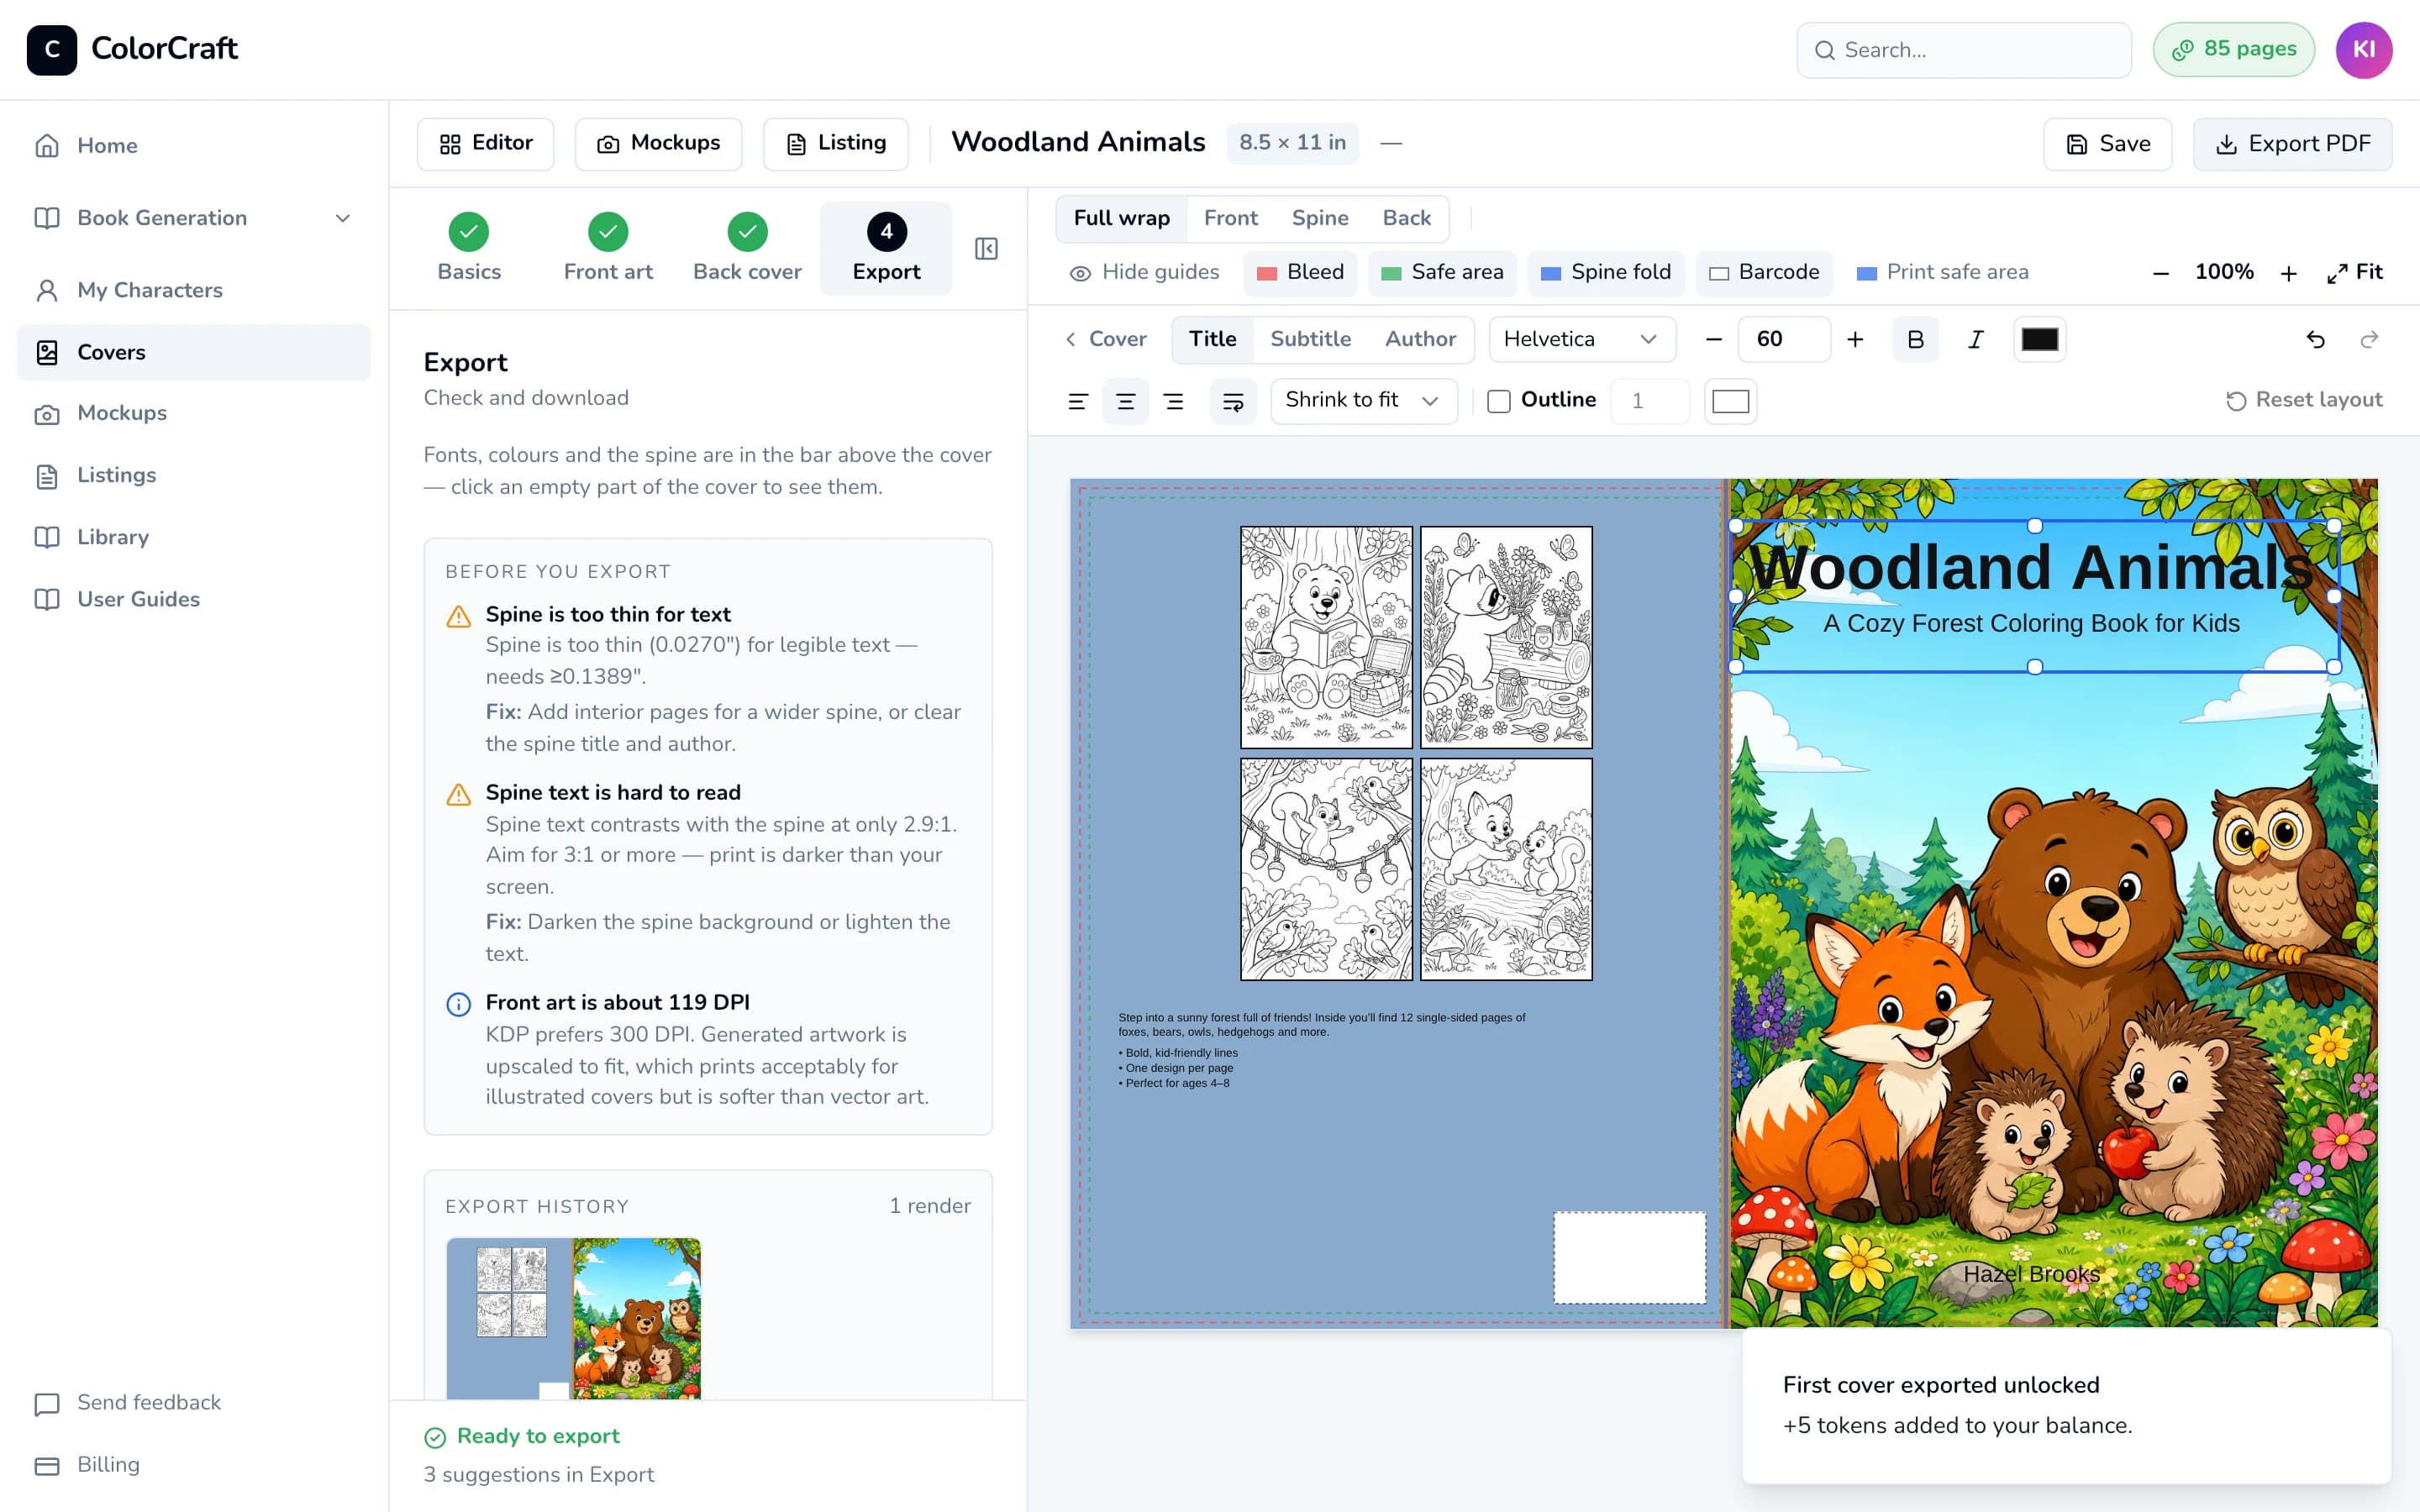
Task: Toggle the Barcode guide
Action: click(x=1764, y=272)
